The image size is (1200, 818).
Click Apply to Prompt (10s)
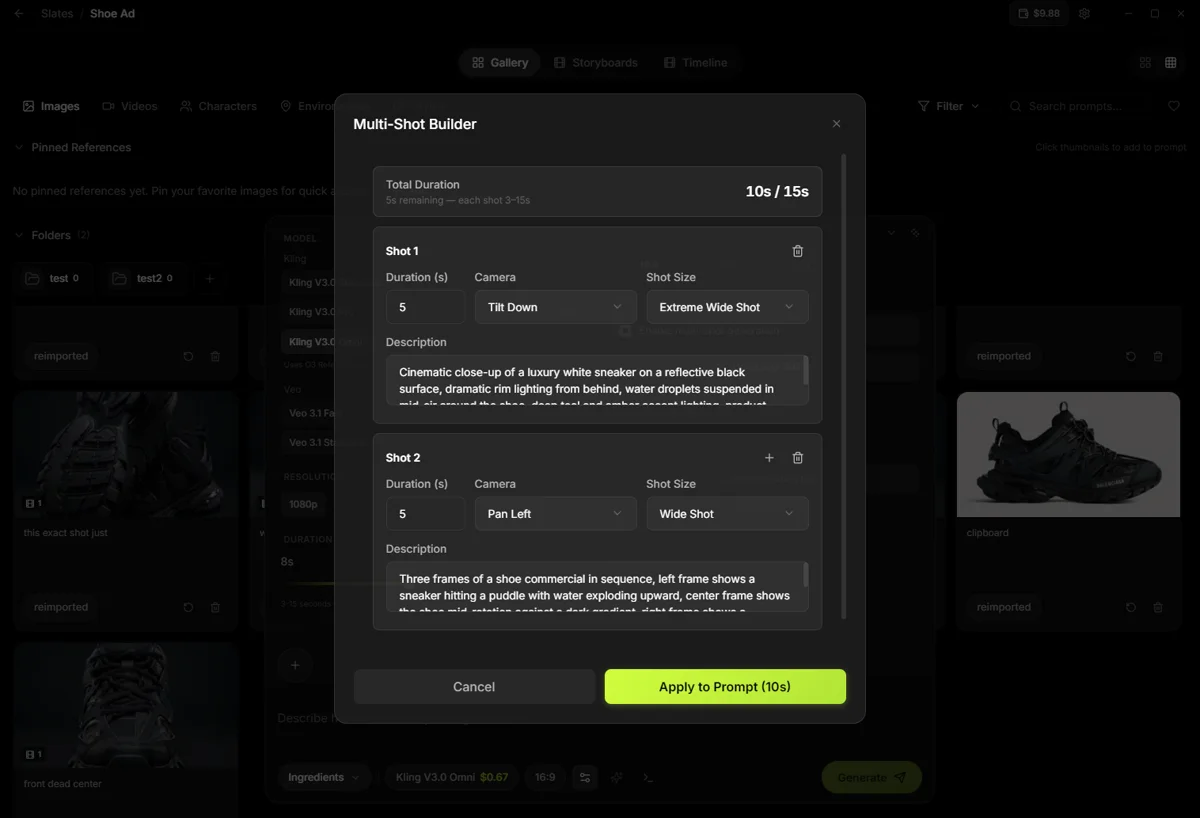point(725,687)
